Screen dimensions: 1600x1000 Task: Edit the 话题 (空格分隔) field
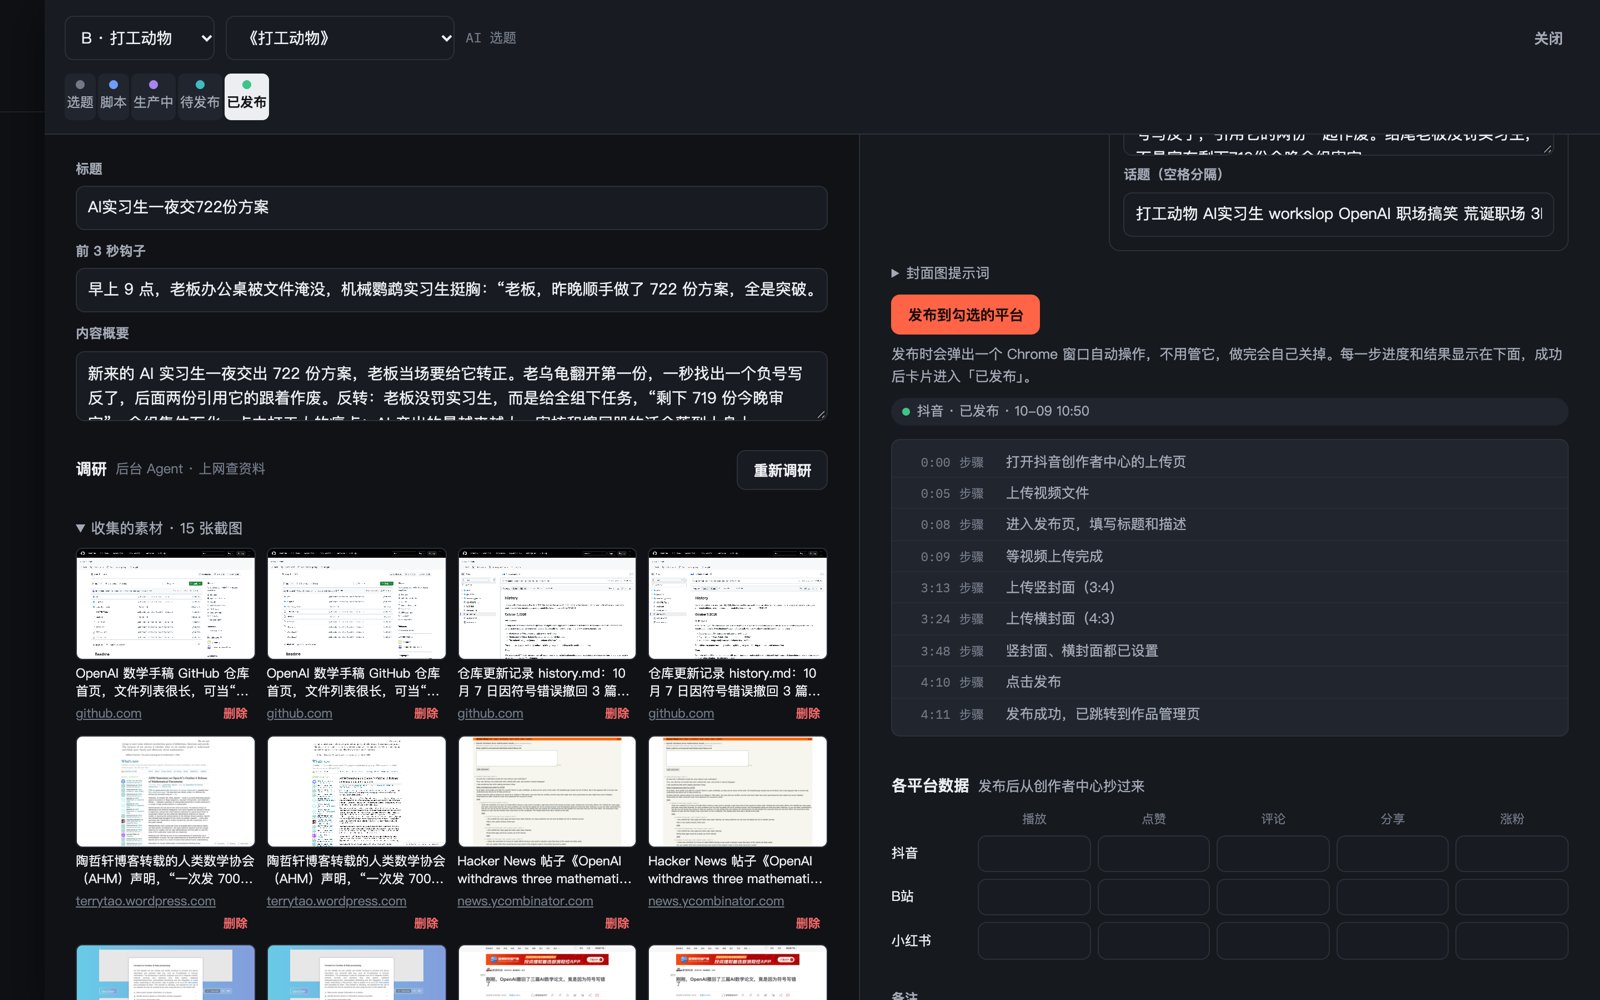tap(1338, 214)
